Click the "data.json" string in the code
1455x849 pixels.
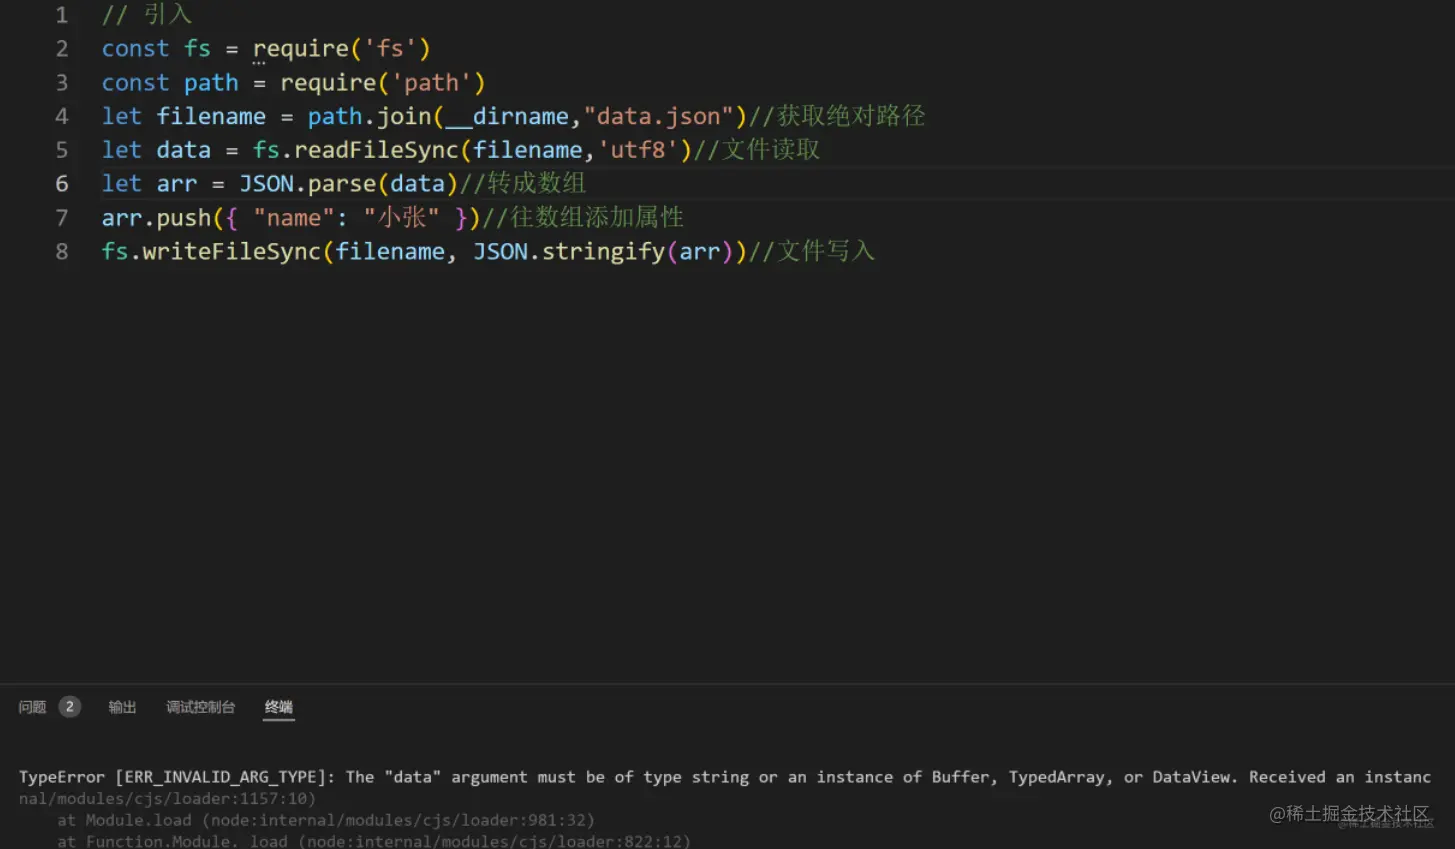(658, 116)
